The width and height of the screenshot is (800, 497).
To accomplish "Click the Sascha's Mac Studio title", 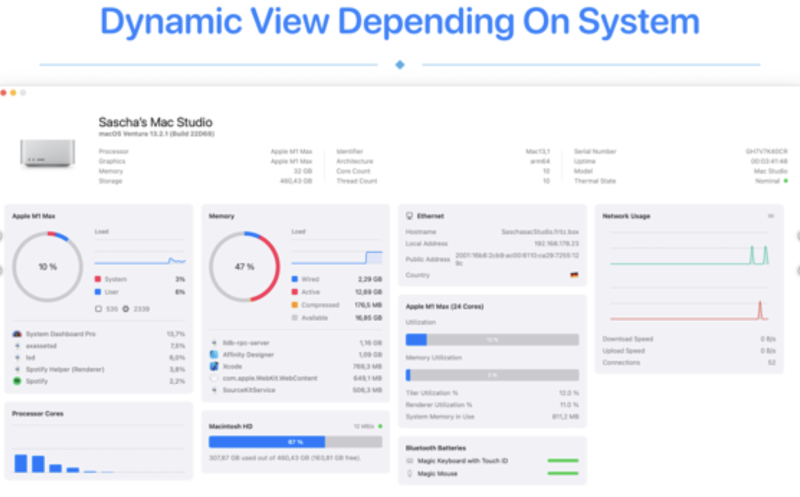I will click(x=154, y=121).
